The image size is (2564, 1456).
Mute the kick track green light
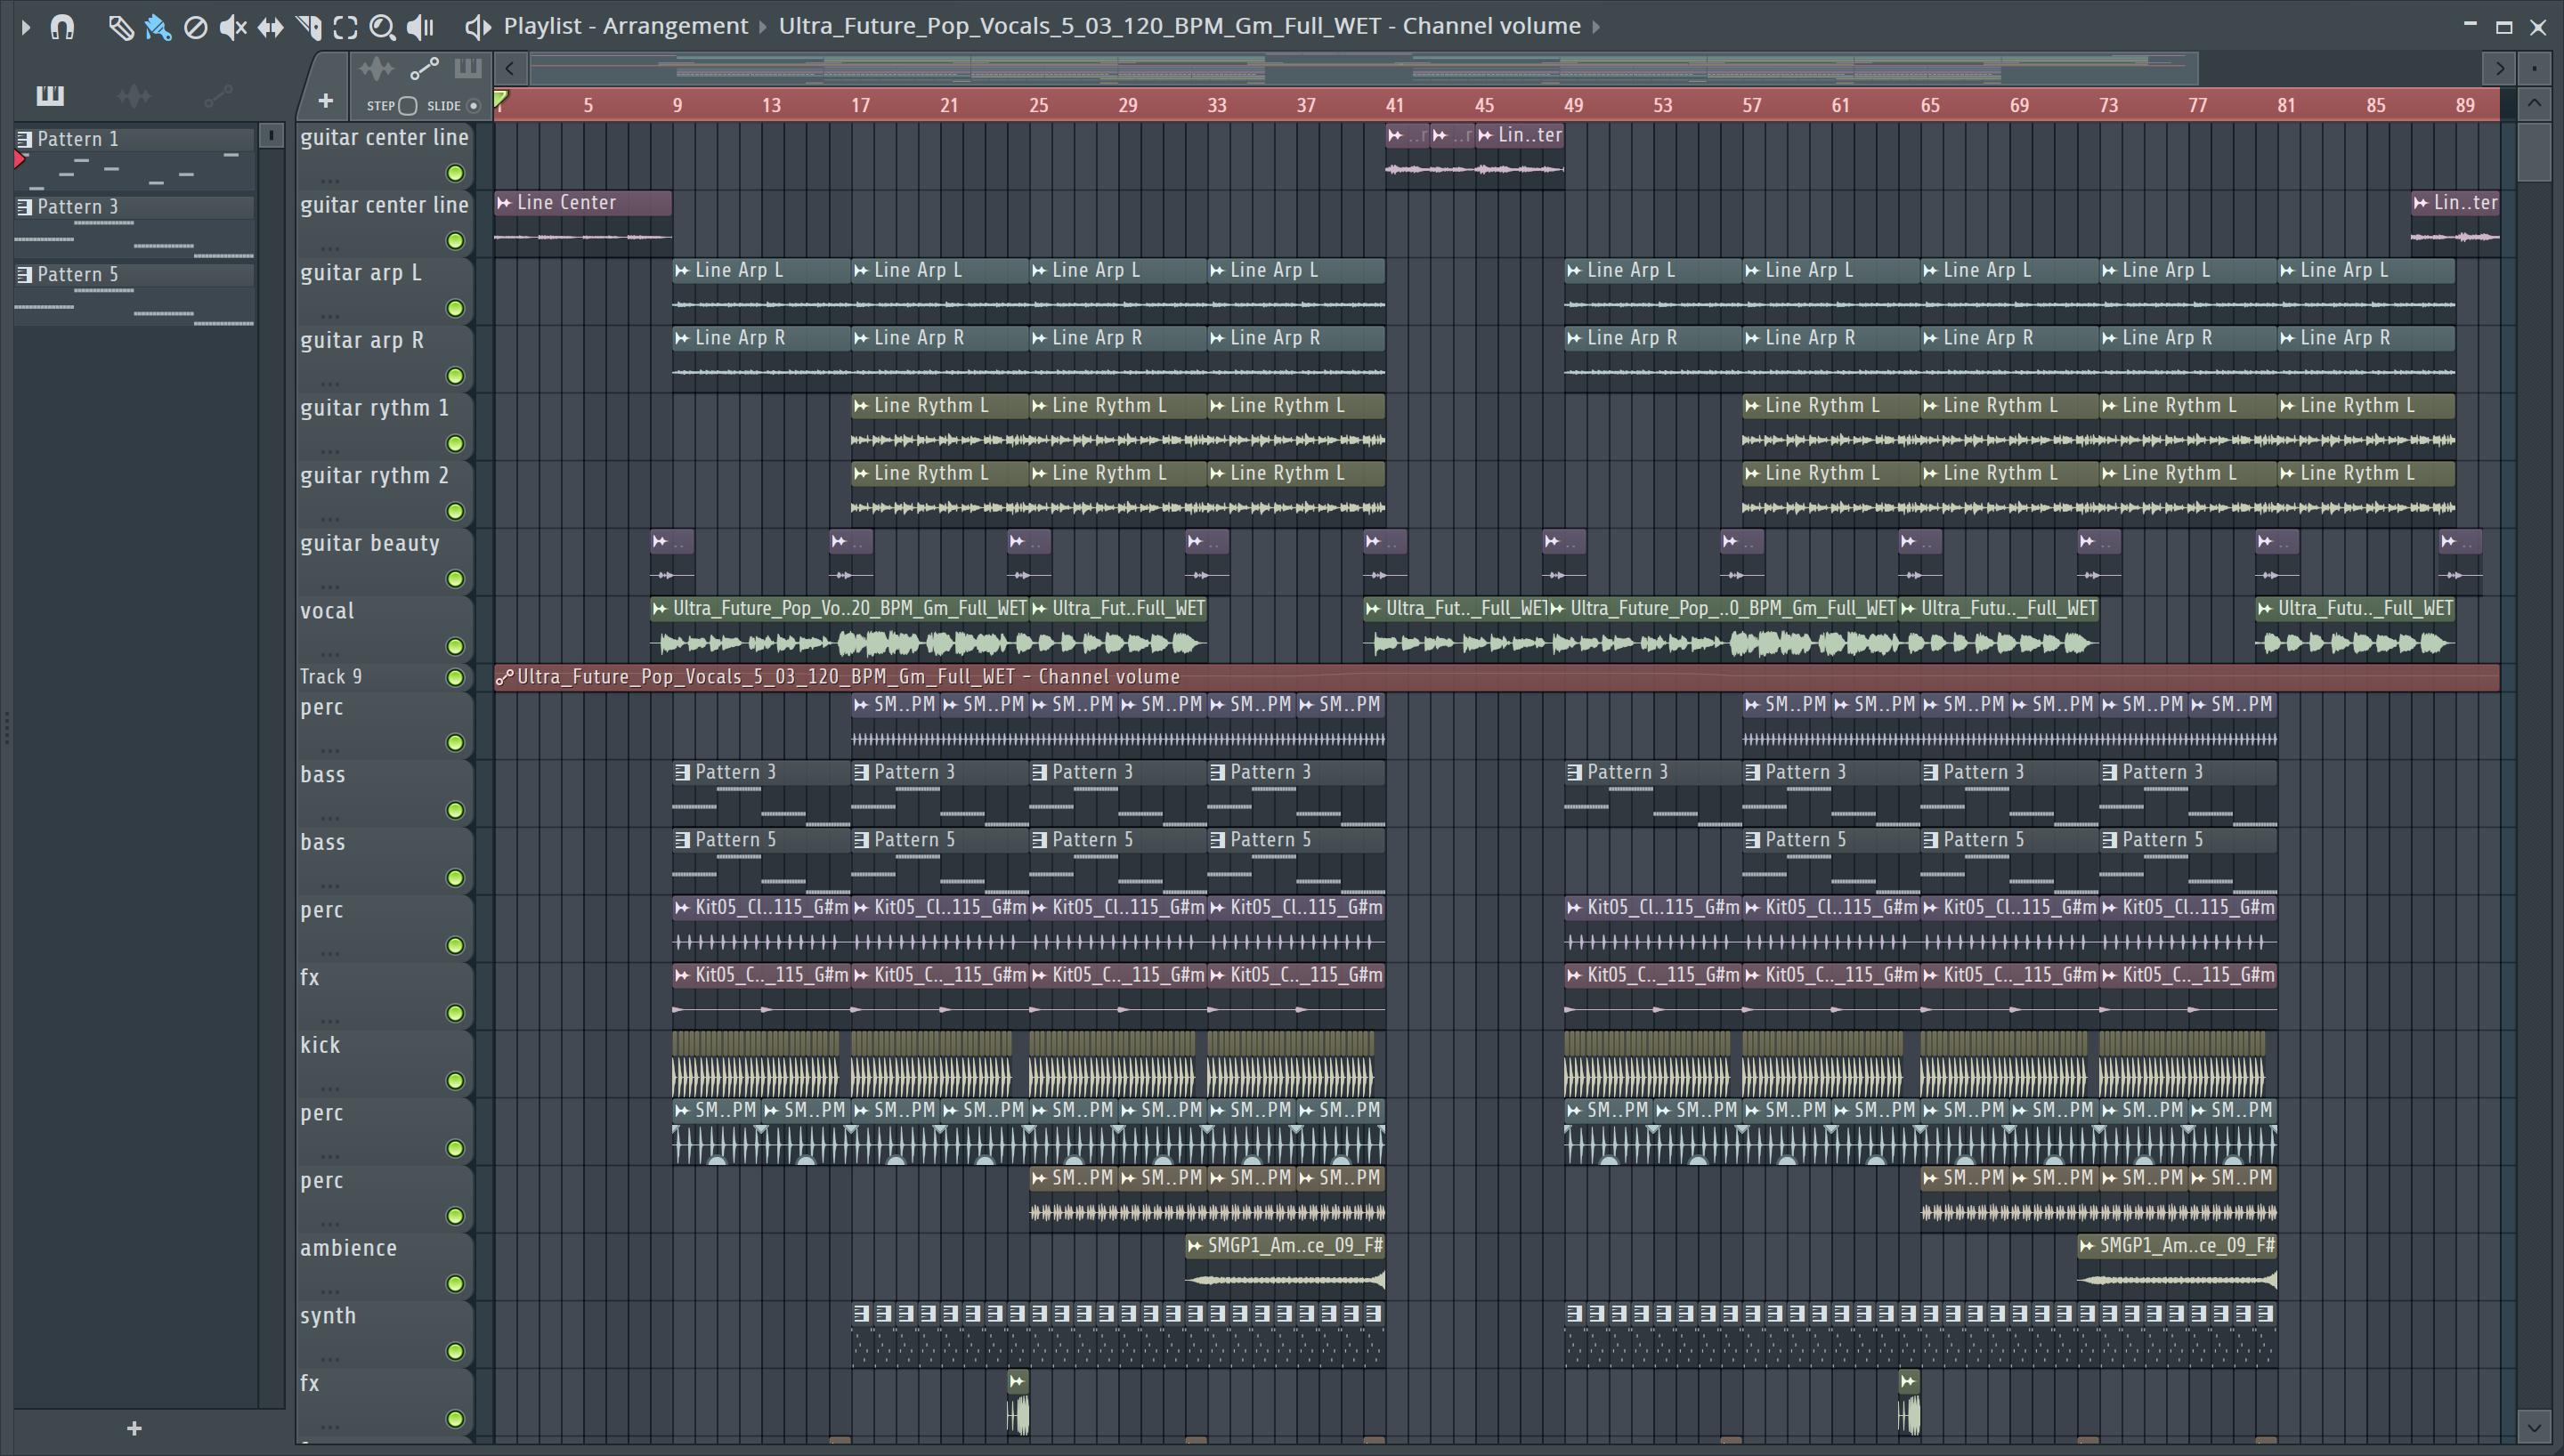(x=455, y=1080)
